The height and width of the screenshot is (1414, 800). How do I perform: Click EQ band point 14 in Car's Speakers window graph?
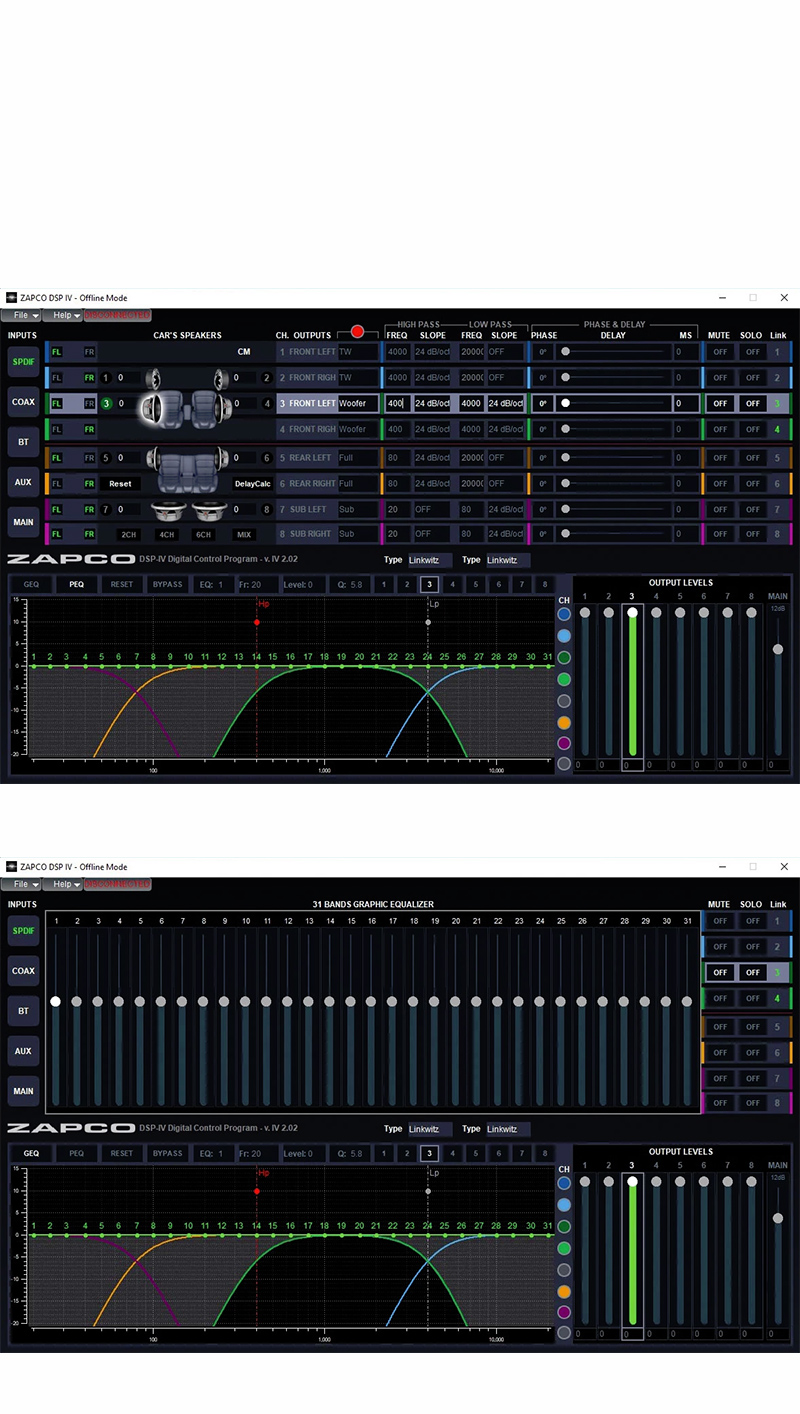click(x=256, y=665)
